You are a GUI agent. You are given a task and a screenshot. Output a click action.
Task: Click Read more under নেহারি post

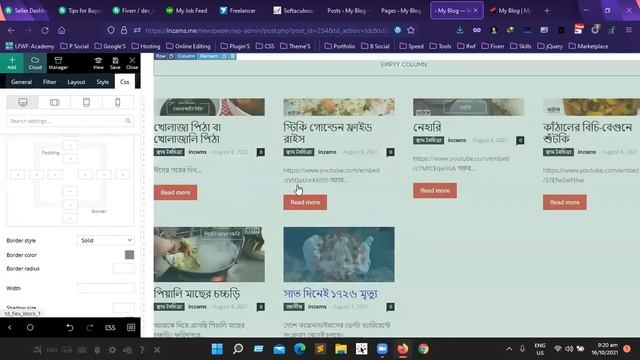click(435, 191)
